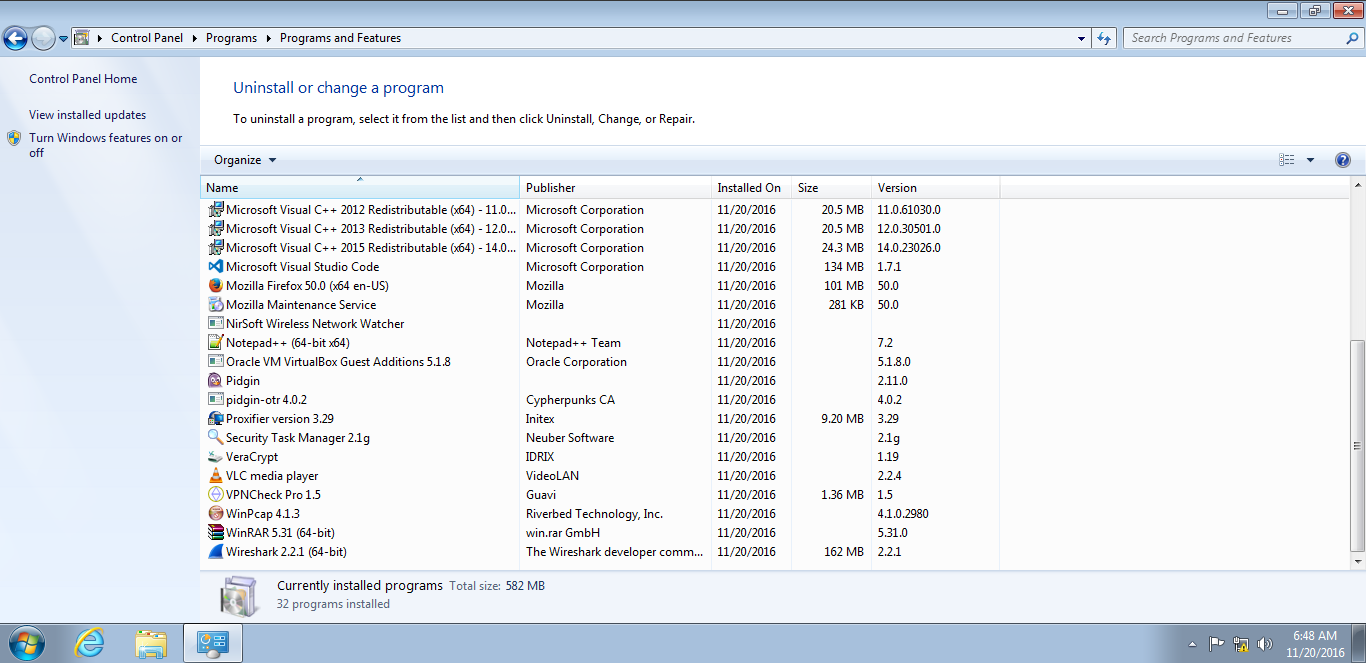Image resolution: width=1366 pixels, height=663 pixels.
Task: Go to Control Panel breadcrumb
Action: click(x=147, y=38)
